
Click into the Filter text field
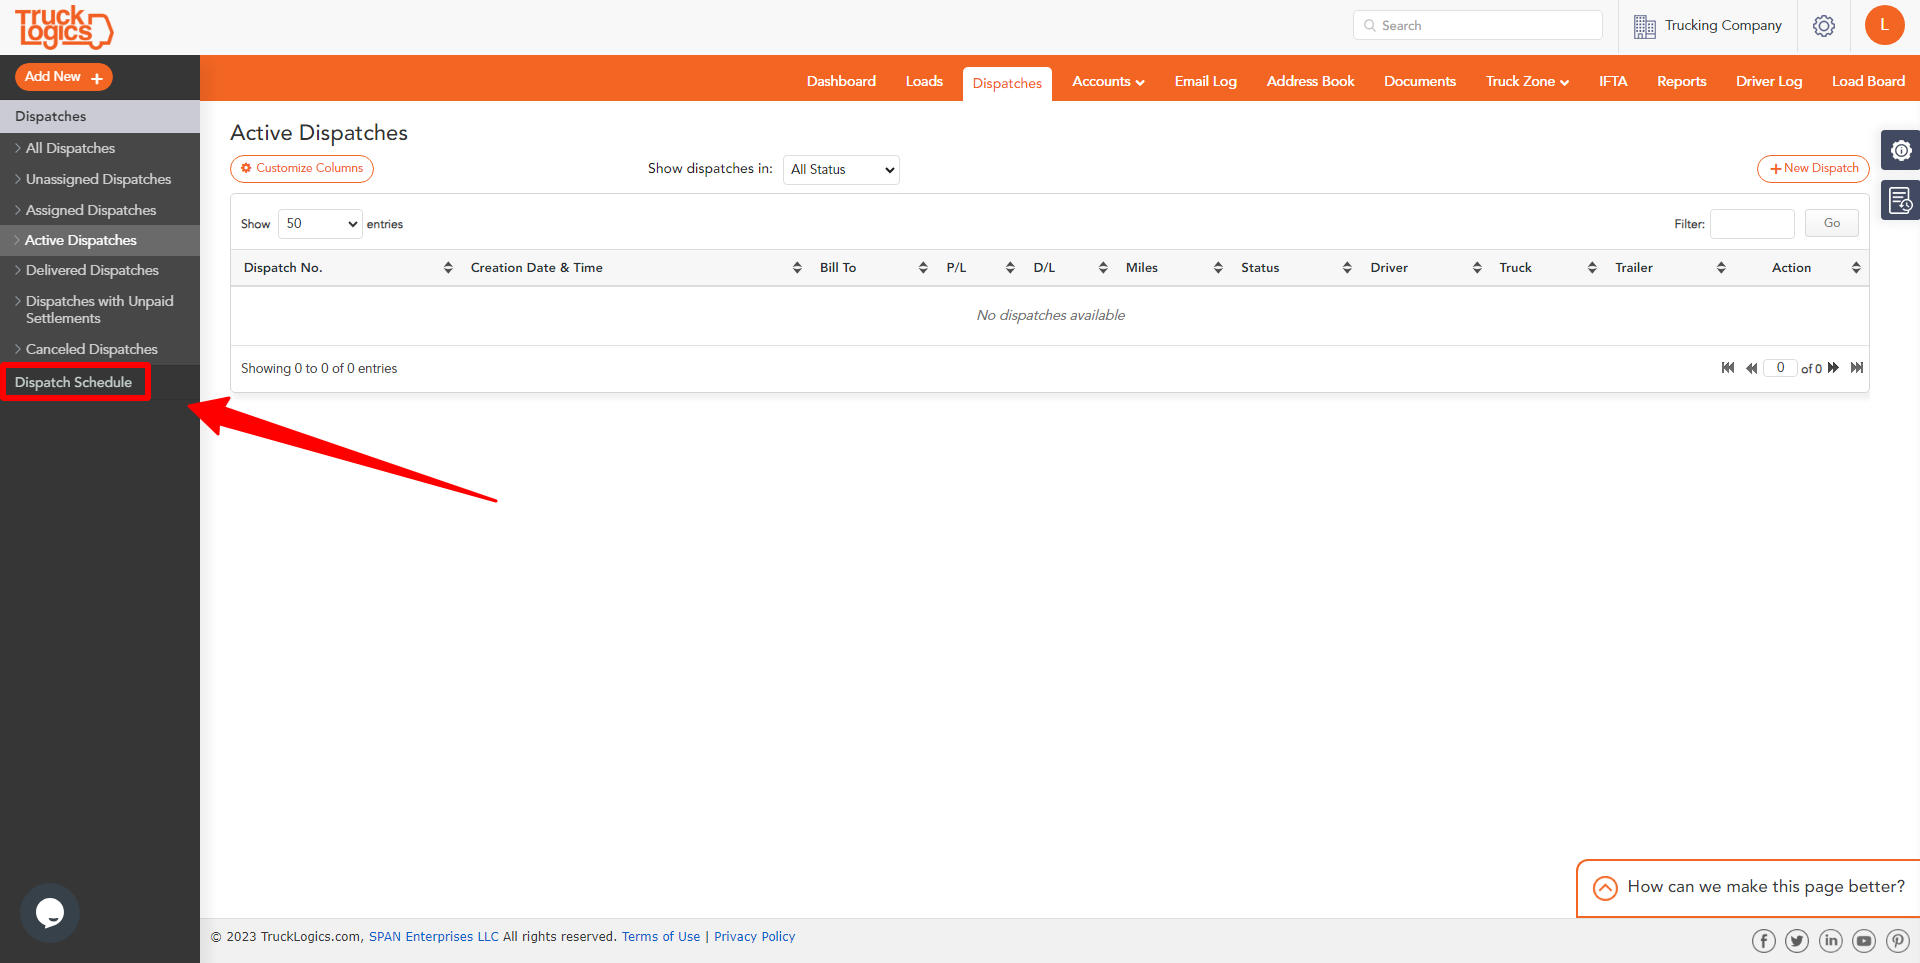point(1752,224)
